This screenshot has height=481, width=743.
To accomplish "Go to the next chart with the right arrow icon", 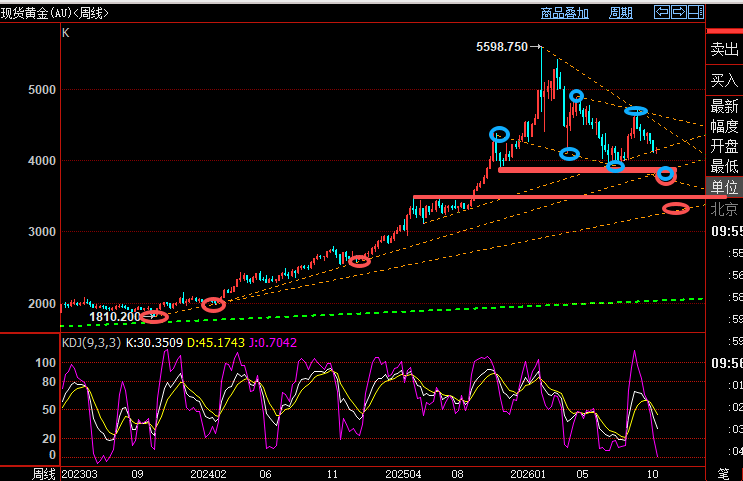I will (679, 12).
